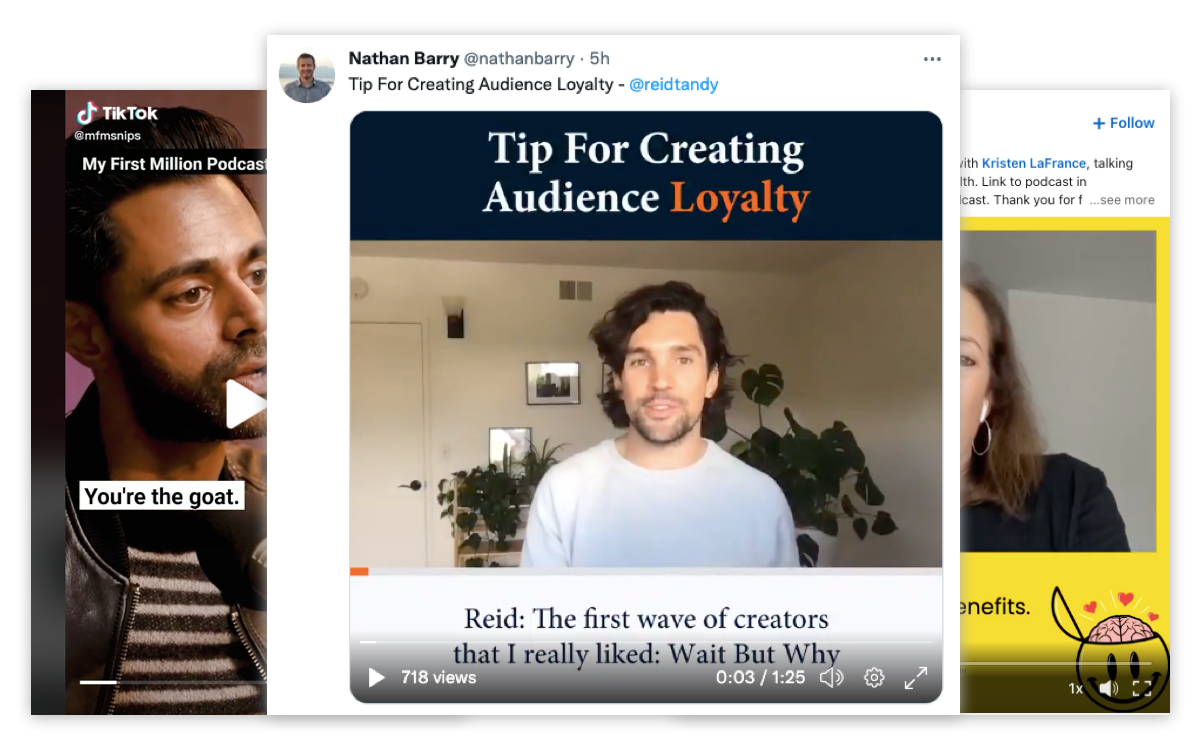Expand LinkedIn post with see more
Image resolution: width=1200 pixels, height=750 pixels.
1122,200
